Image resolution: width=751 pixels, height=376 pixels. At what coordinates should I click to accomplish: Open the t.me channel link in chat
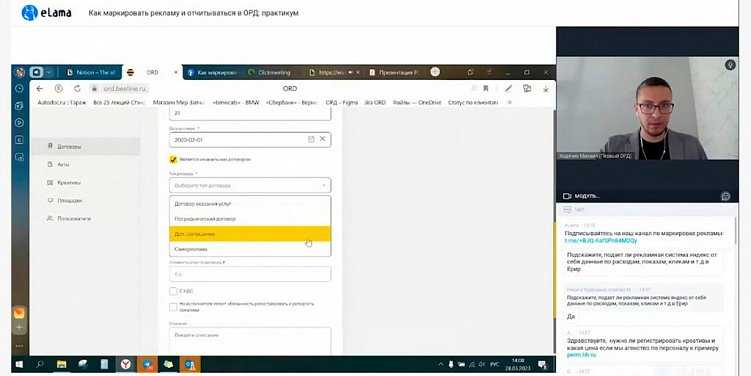[601, 240]
